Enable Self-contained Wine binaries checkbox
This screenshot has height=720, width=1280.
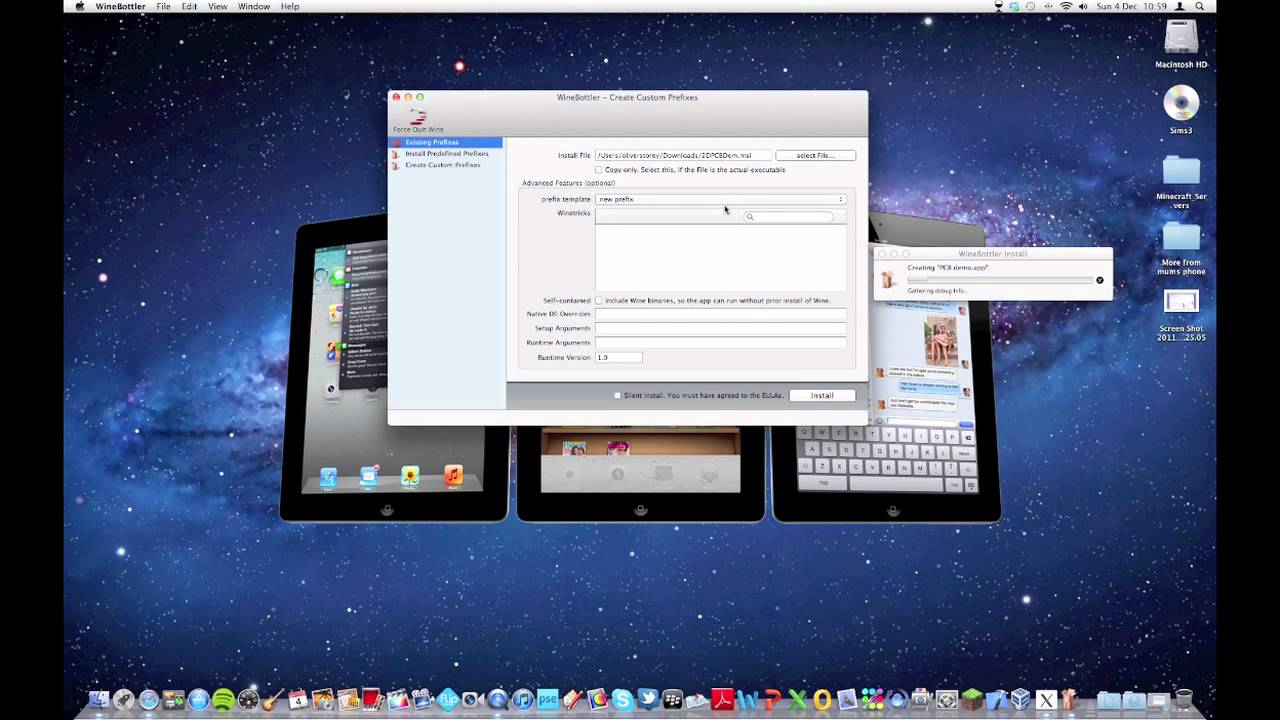[598, 300]
